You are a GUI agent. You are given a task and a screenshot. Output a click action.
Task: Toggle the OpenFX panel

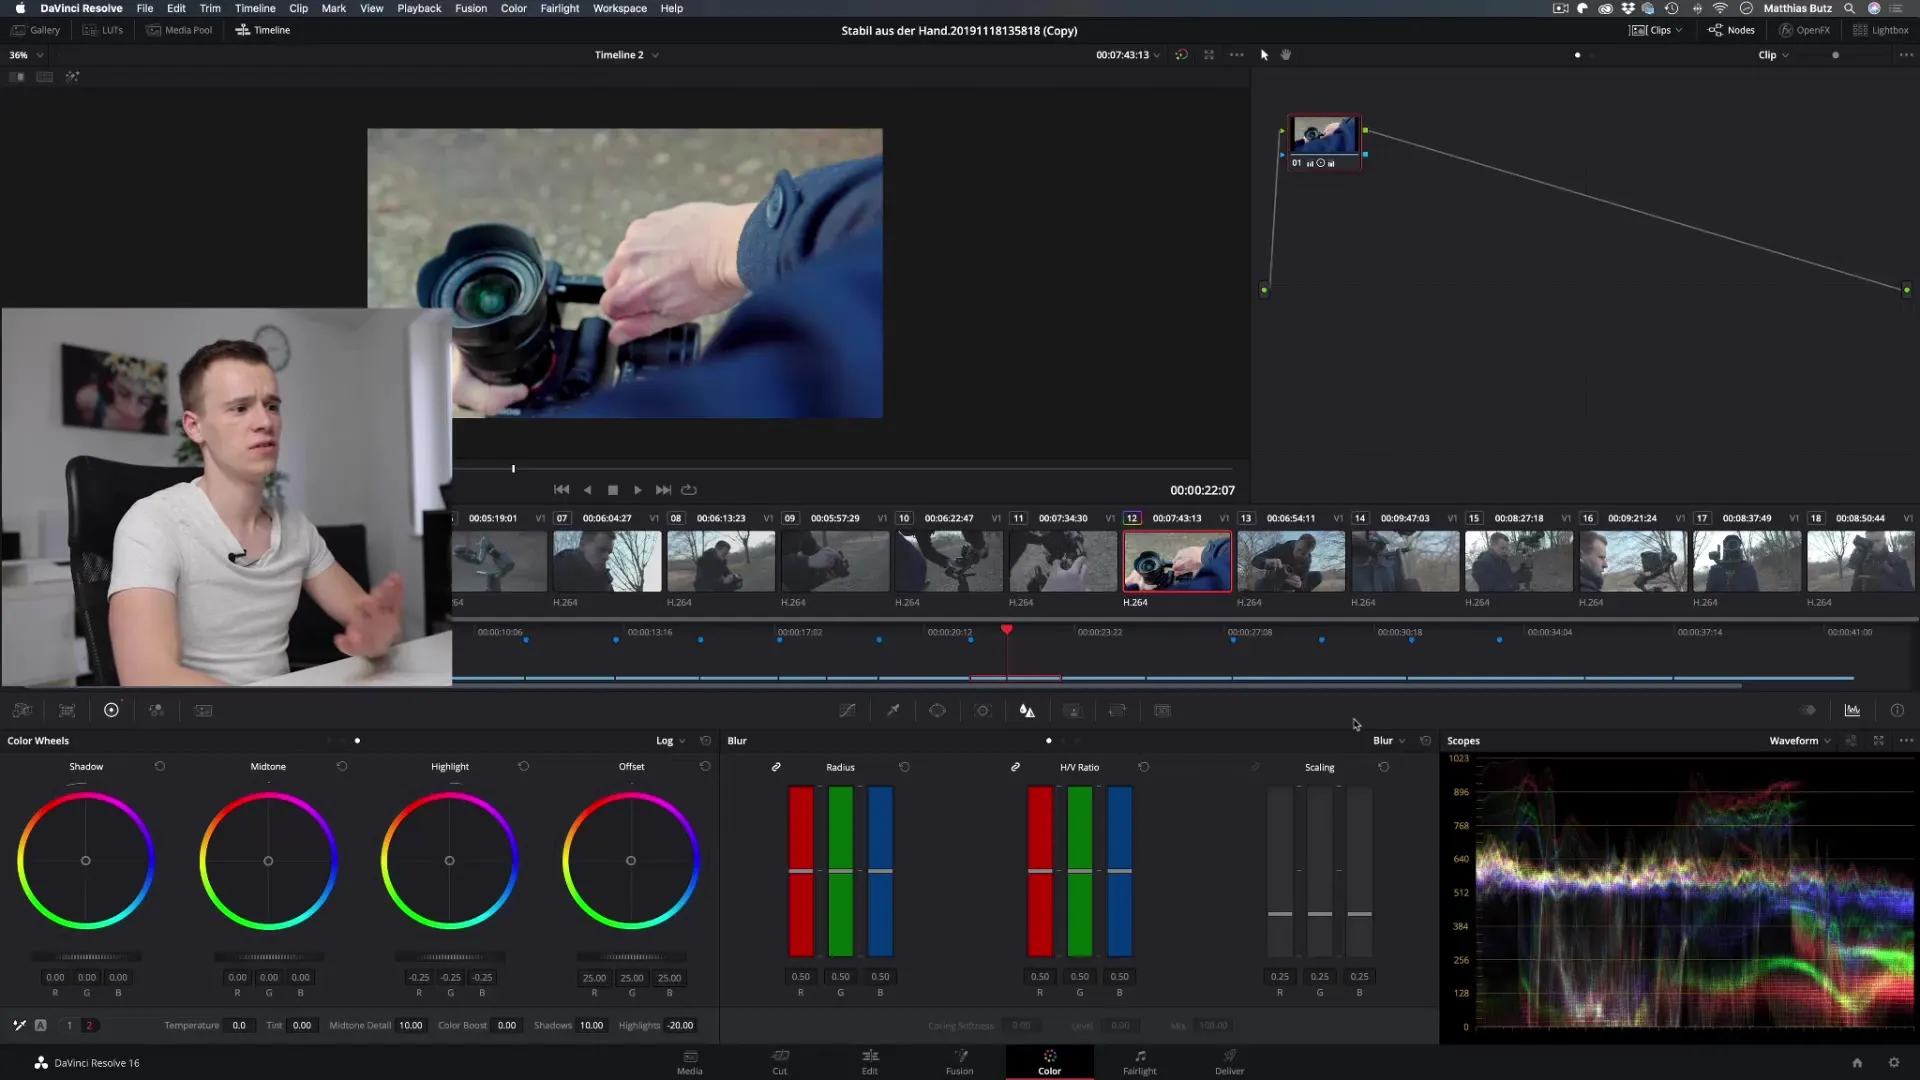pos(1804,30)
